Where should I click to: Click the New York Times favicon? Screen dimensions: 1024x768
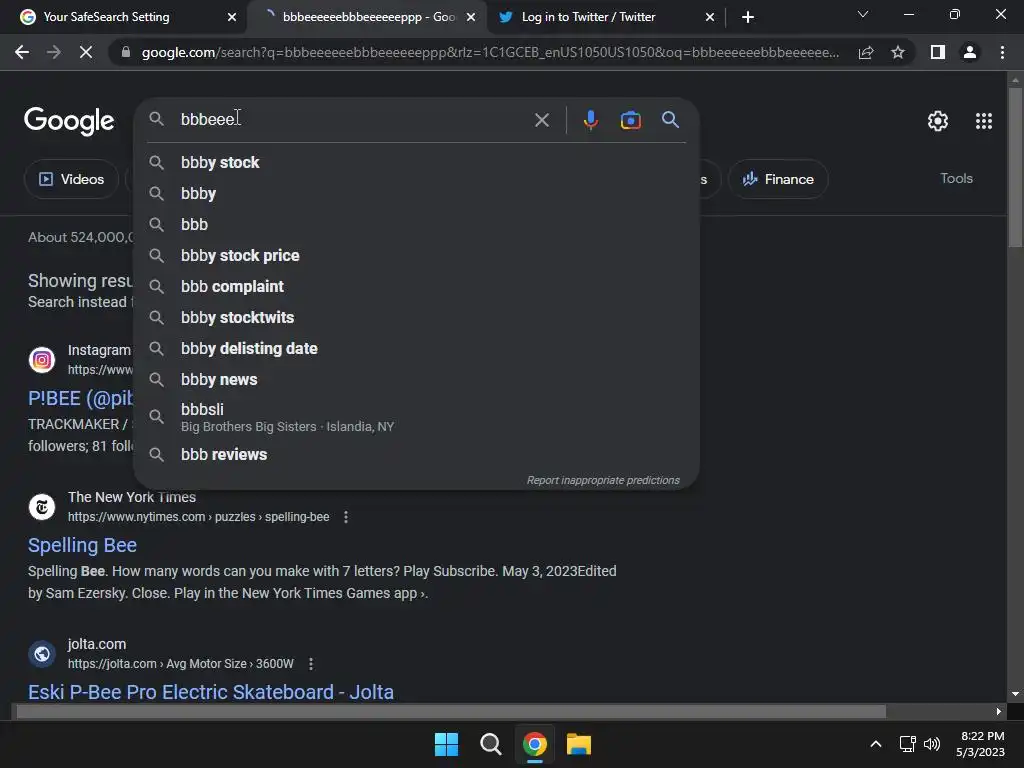click(42, 507)
